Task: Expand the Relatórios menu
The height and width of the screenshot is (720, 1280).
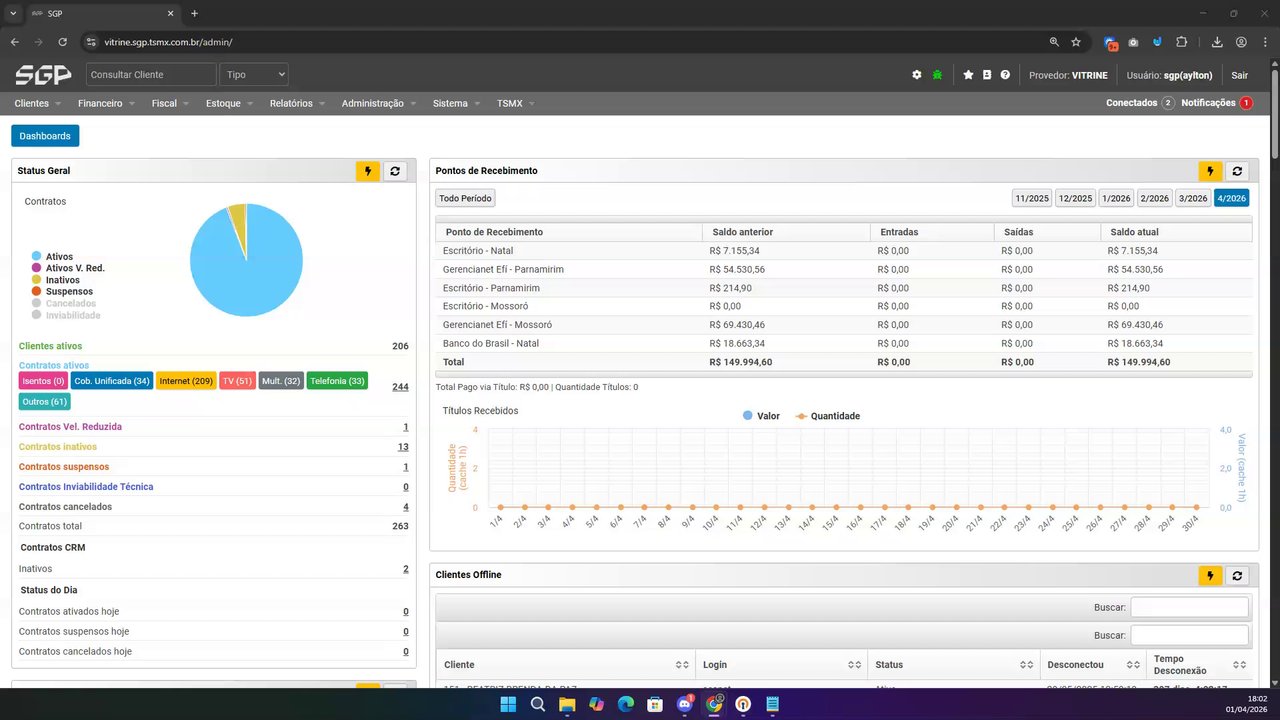Action: pyautogui.click(x=298, y=103)
